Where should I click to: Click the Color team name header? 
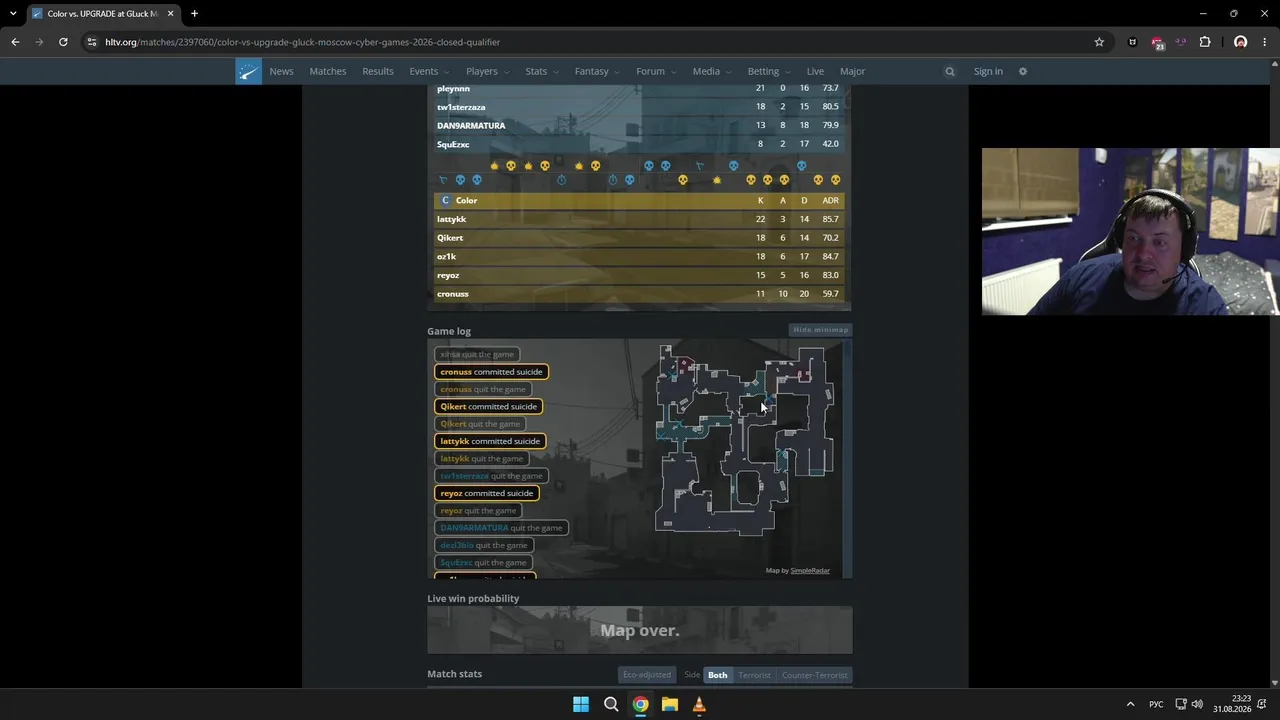coord(466,200)
